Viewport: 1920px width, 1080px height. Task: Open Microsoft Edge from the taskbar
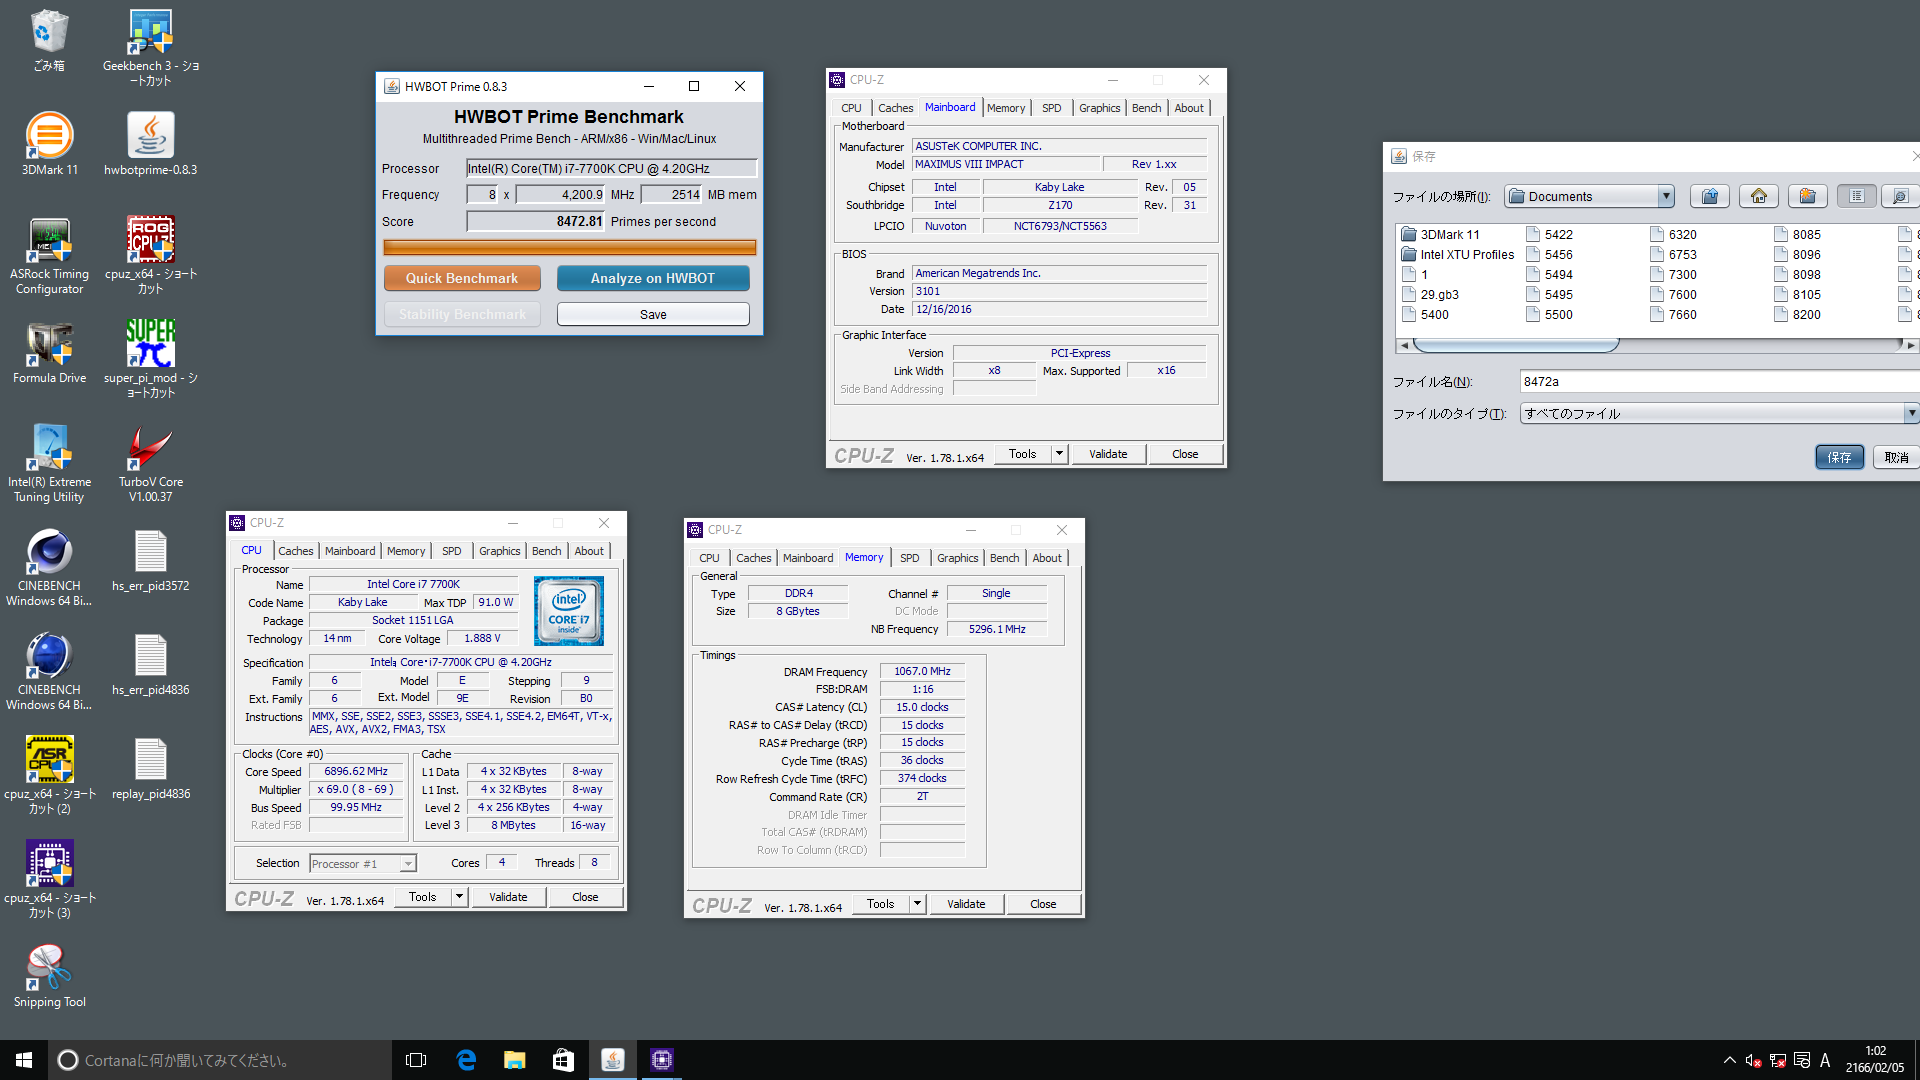coord(466,1060)
